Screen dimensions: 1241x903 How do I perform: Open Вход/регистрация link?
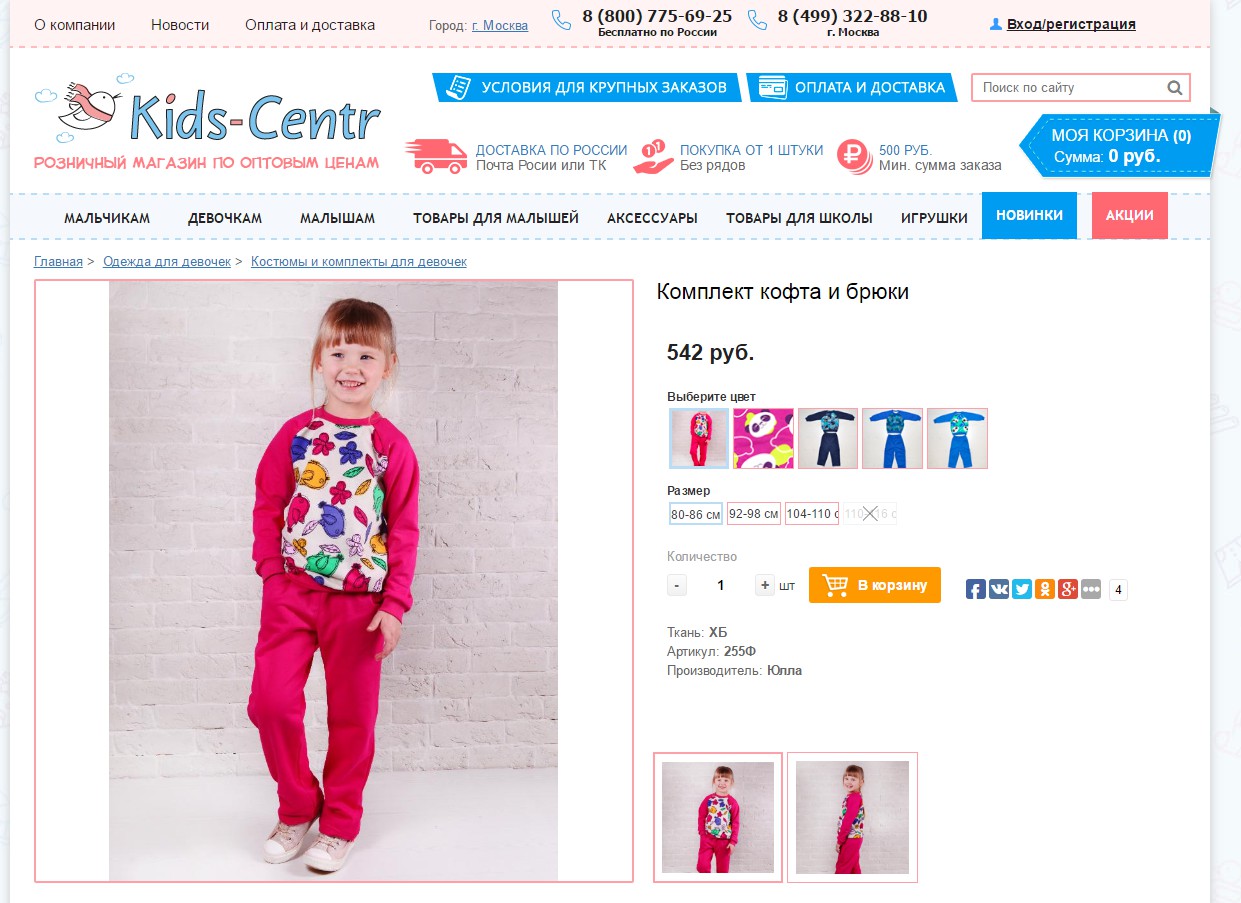click(x=1071, y=24)
